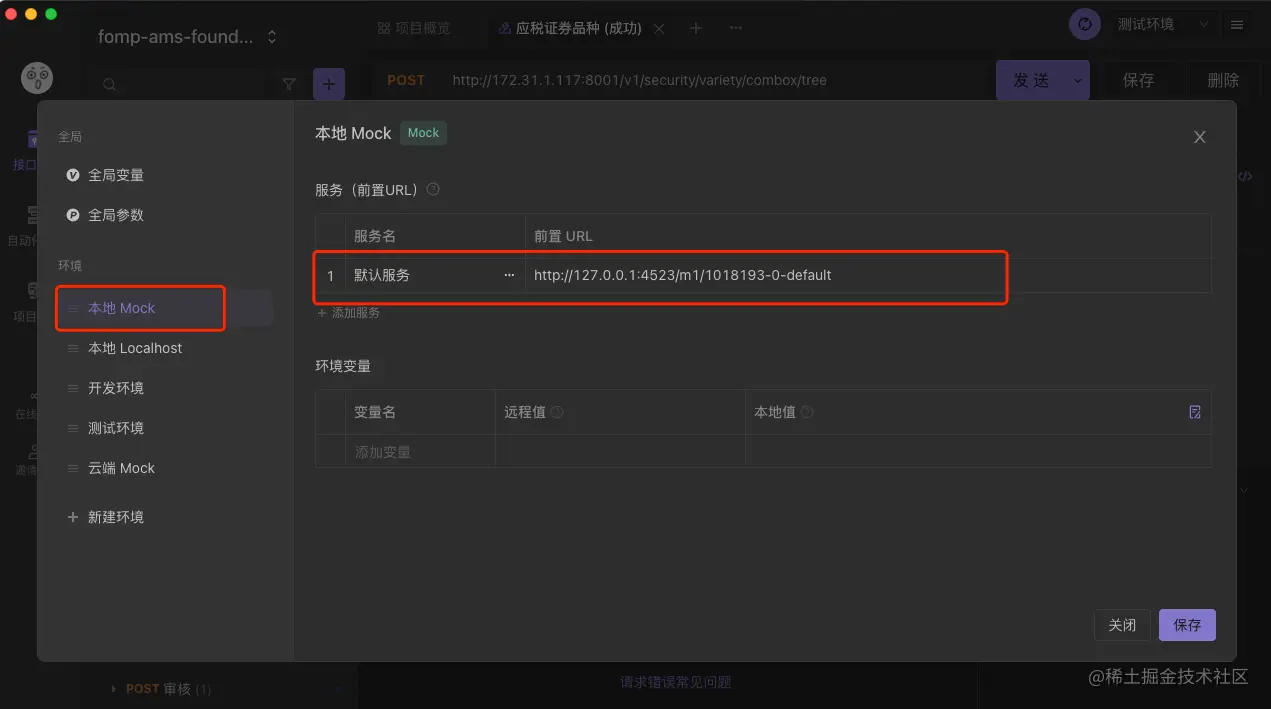Edit the 前置 URL http://127.0.0.1:4523 field

[x=868, y=275]
